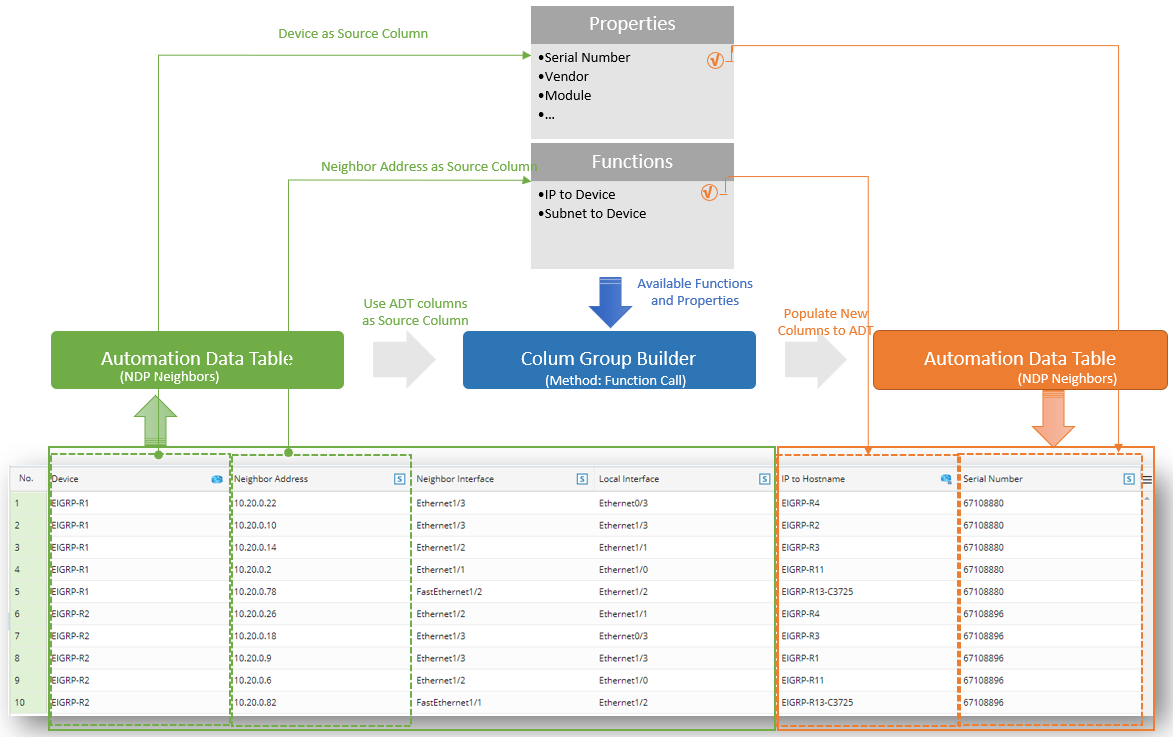Click the table menu icon at header far right
The height and width of the screenshot is (737, 1173).
point(1146,479)
